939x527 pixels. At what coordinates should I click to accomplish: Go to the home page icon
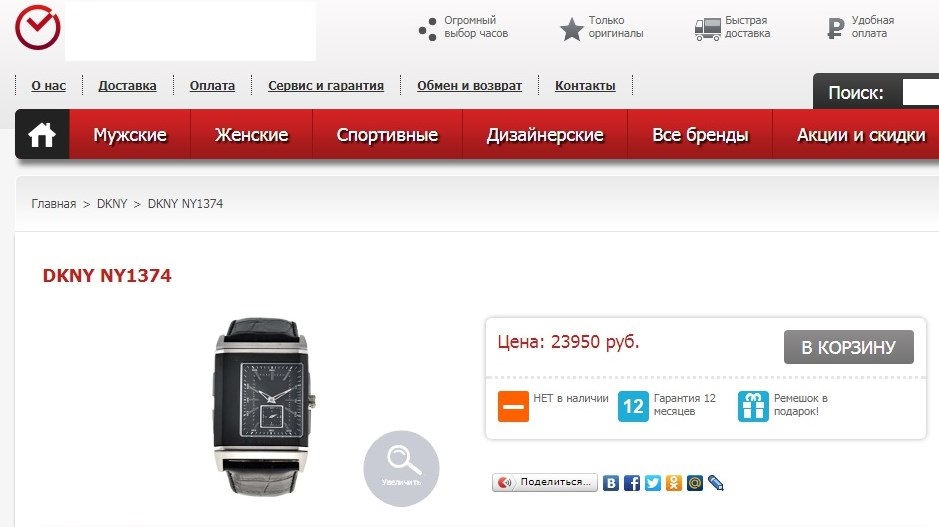pos(42,135)
